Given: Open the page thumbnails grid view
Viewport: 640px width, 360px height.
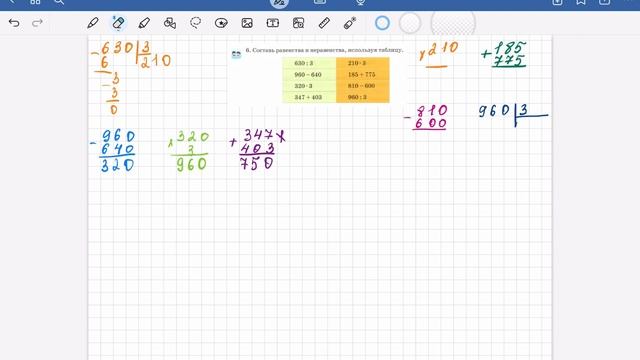Looking at the screenshot, I should click(x=35, y=2).
